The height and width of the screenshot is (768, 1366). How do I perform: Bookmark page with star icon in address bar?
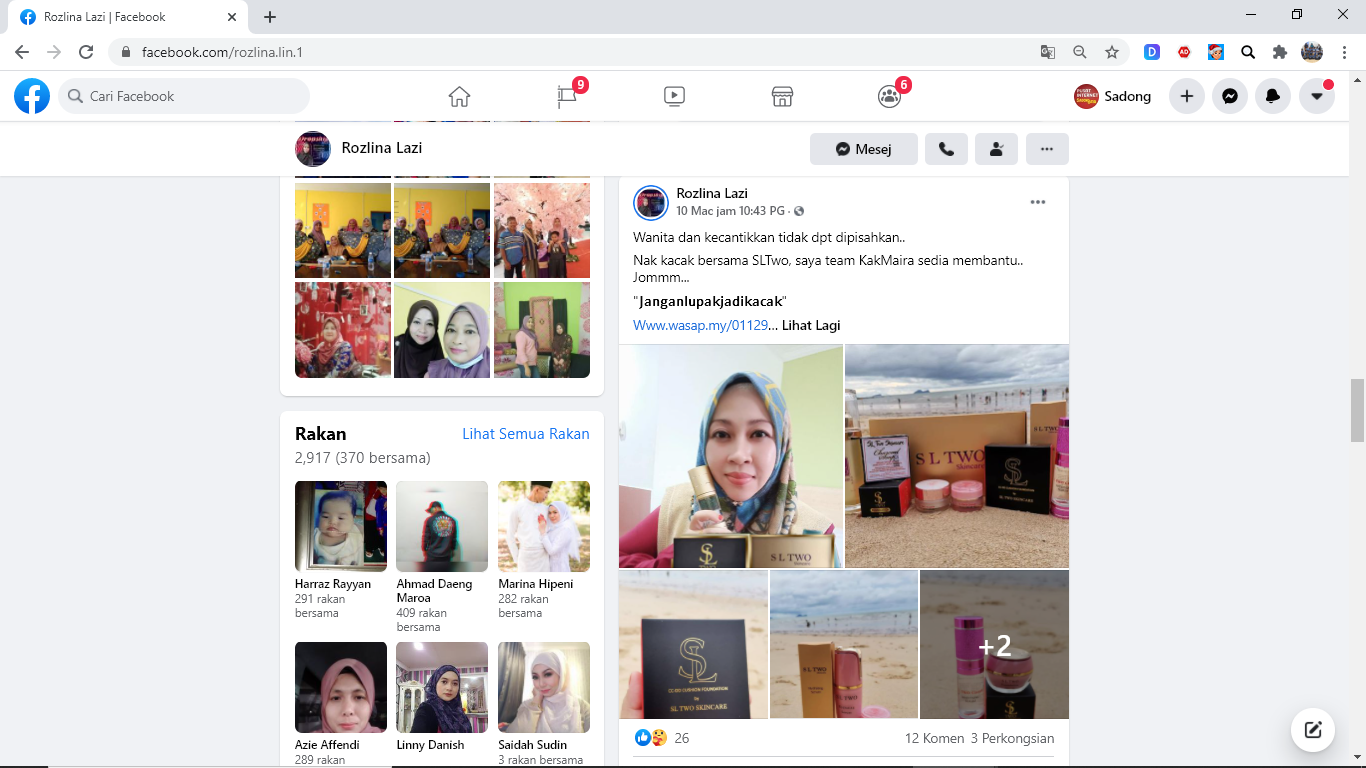[x=1112, y=52]
